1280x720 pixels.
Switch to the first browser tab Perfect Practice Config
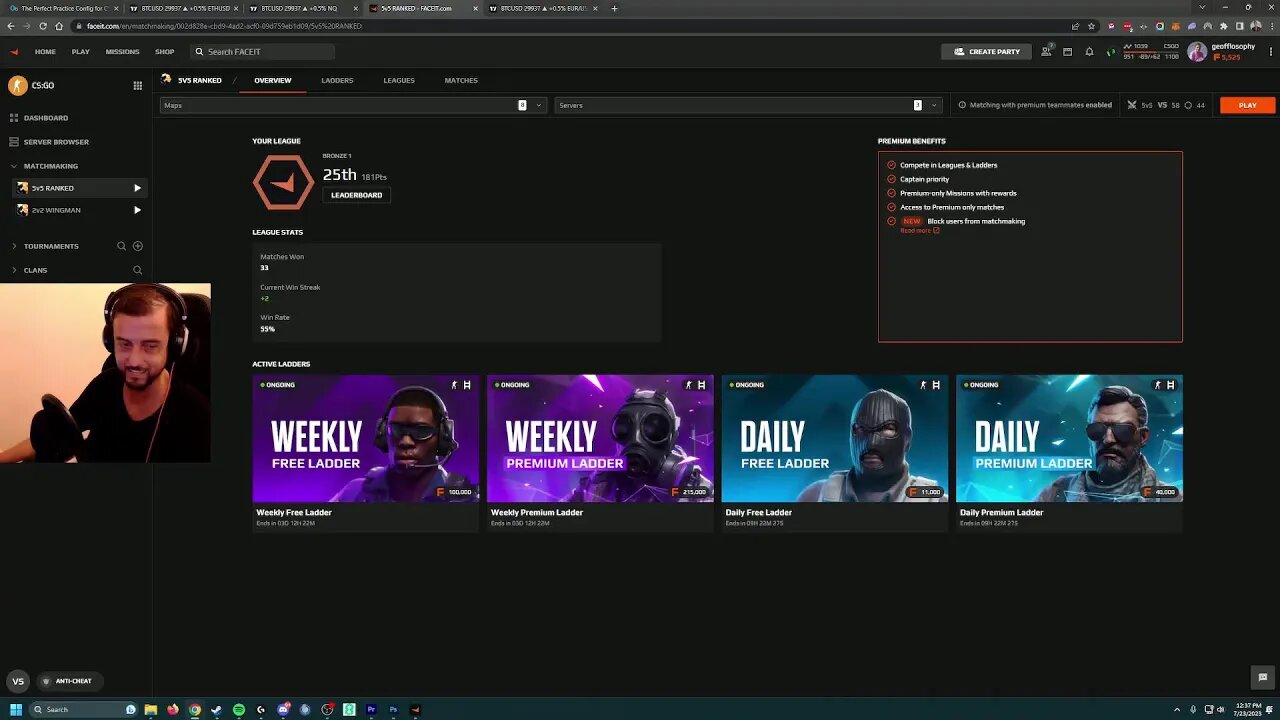point(62,8)
